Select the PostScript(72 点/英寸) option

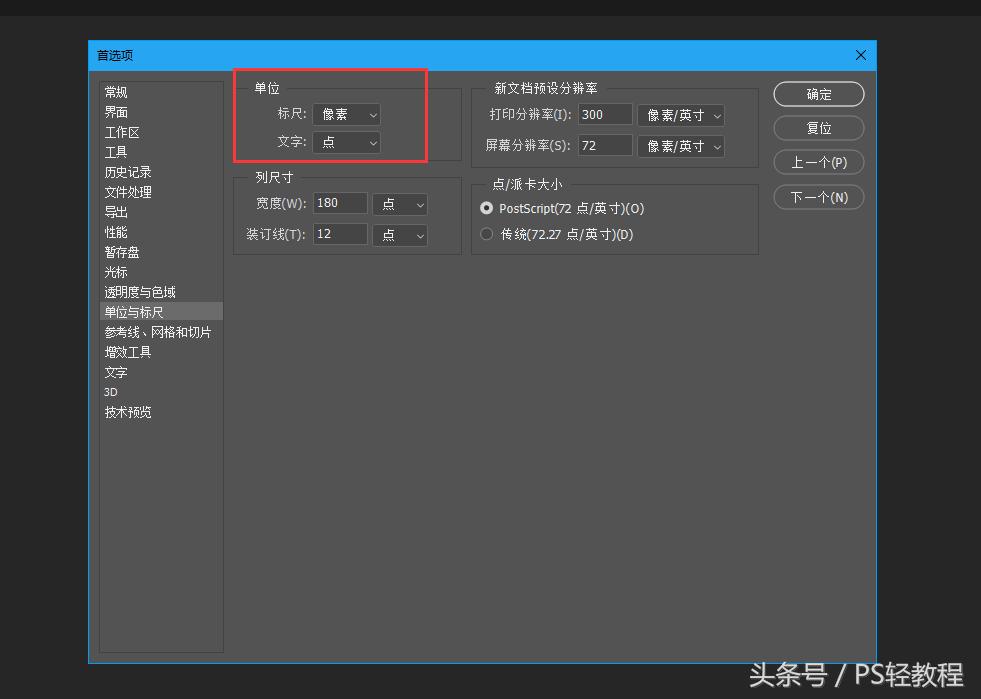486,209
